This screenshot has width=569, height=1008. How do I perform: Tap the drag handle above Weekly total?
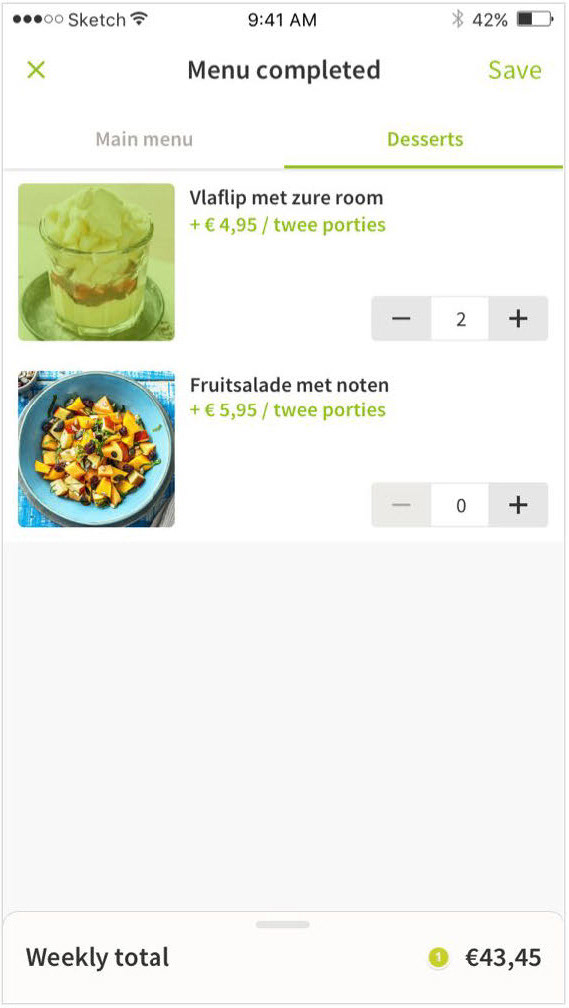(x=282, y=924)
